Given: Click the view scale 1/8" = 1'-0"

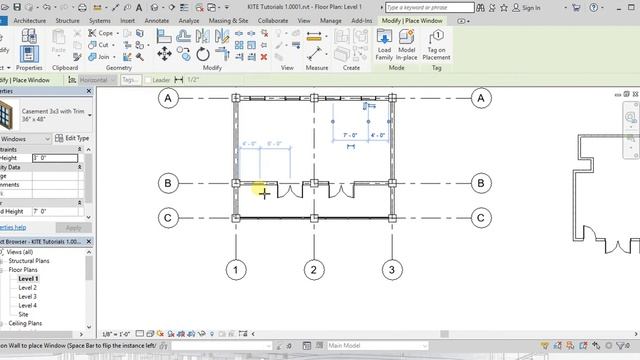Looking at the screenshot, I should (116, 334).
